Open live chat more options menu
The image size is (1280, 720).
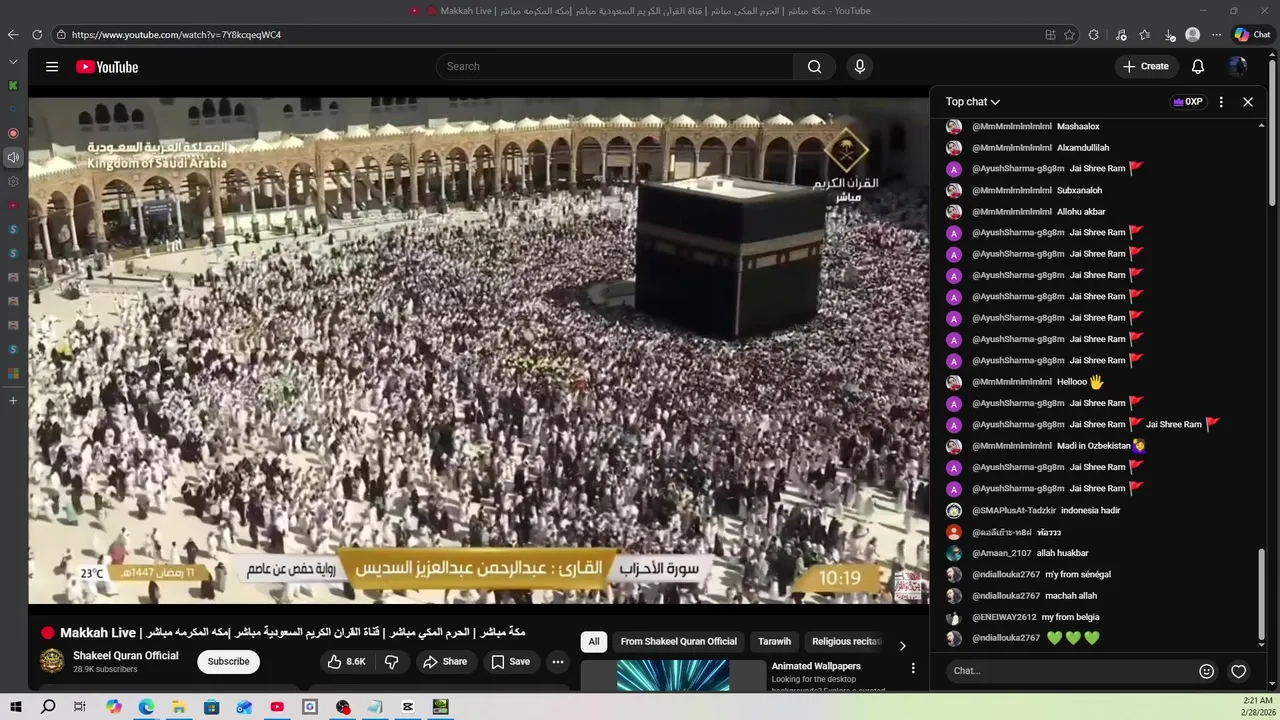(1221, 102)
